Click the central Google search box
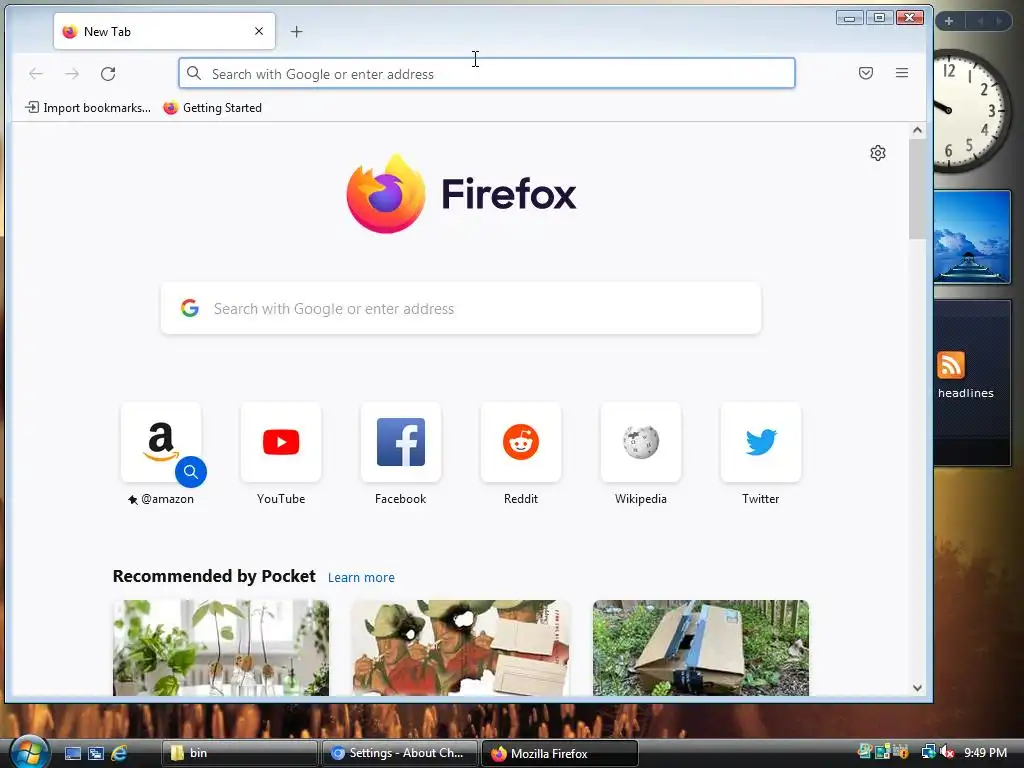The height and width of the screenshot is (768, 1024). [x=461, y=308]
